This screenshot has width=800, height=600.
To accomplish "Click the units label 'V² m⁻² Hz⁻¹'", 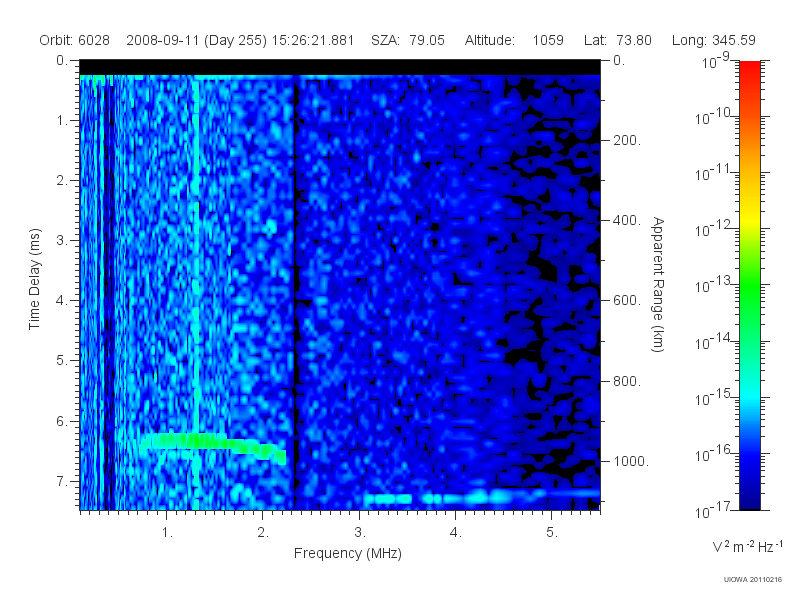I will pos(747,546).
